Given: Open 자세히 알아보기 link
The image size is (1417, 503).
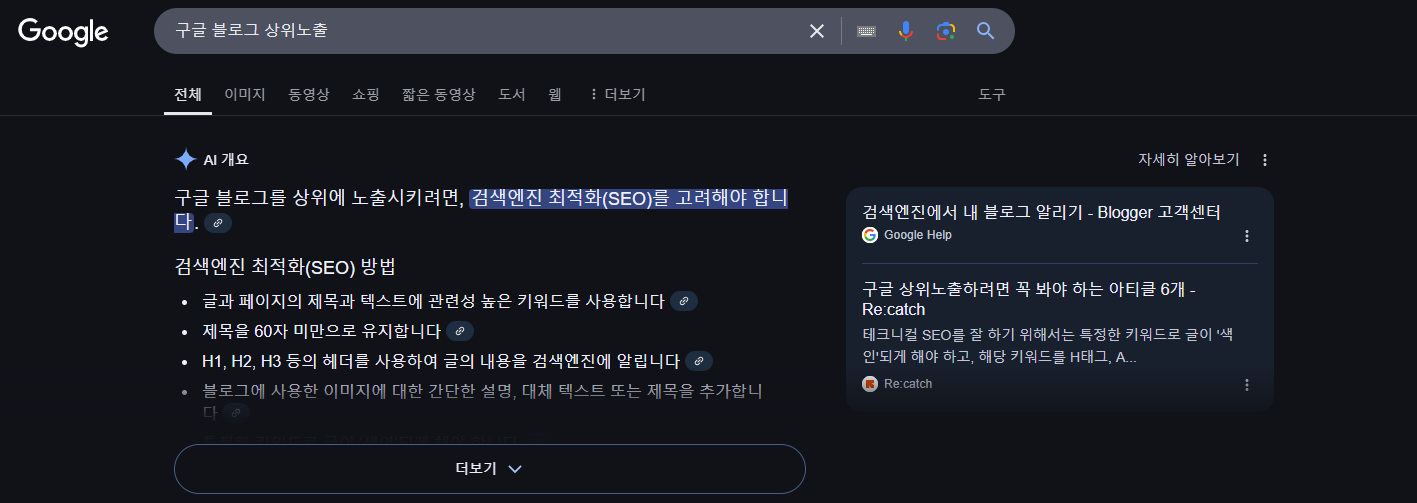Looking at the screenshot, I should click(1189, 159).
